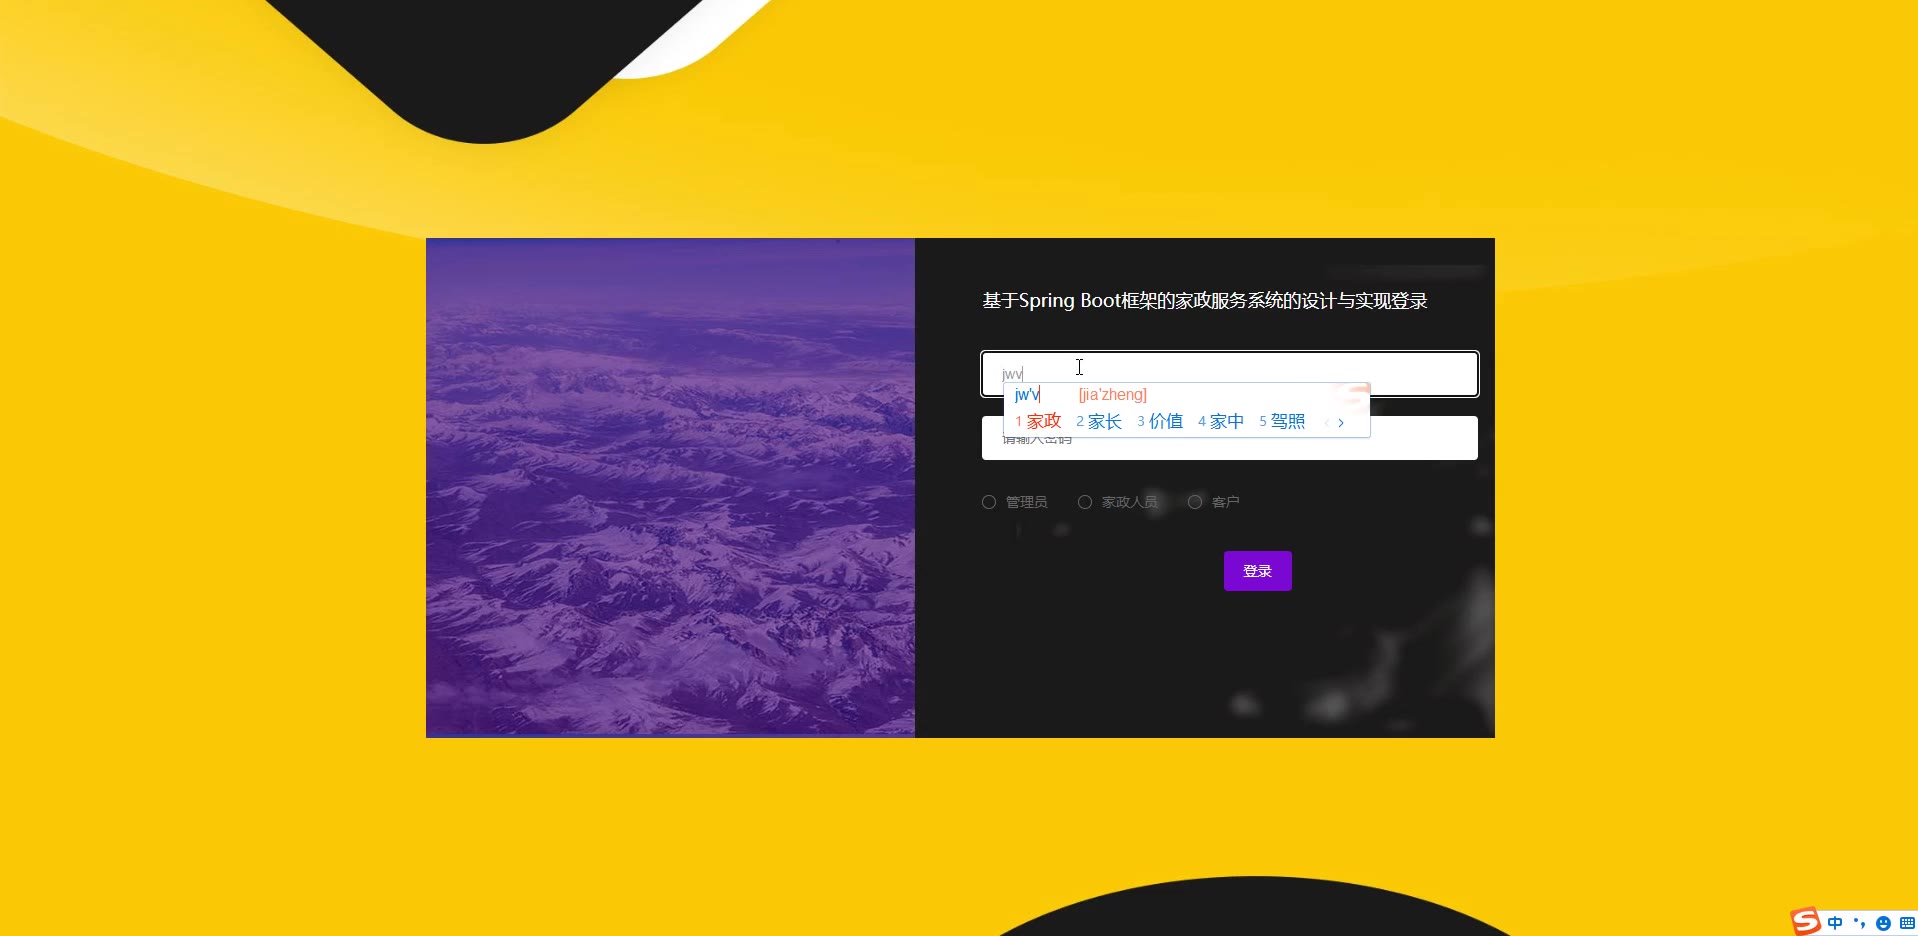Screen dimensions: 1918x936
Task: Click the purple 登录 button
Action: (1258, 571)
